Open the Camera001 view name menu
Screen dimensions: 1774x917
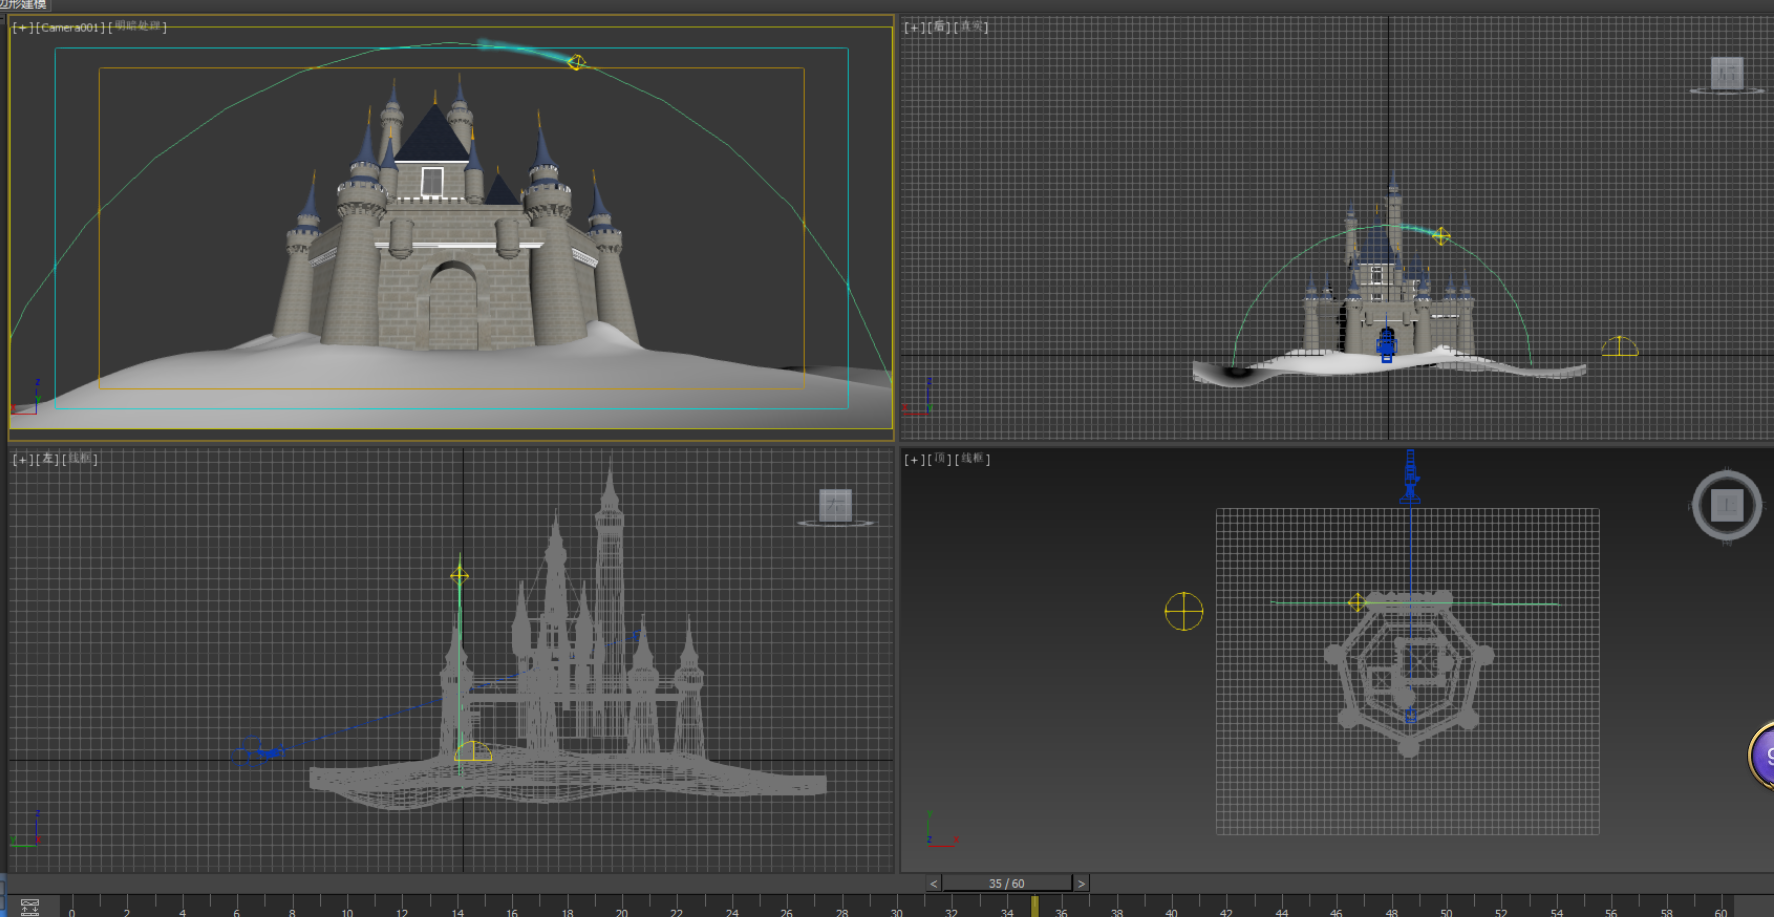tap(70, 28)
